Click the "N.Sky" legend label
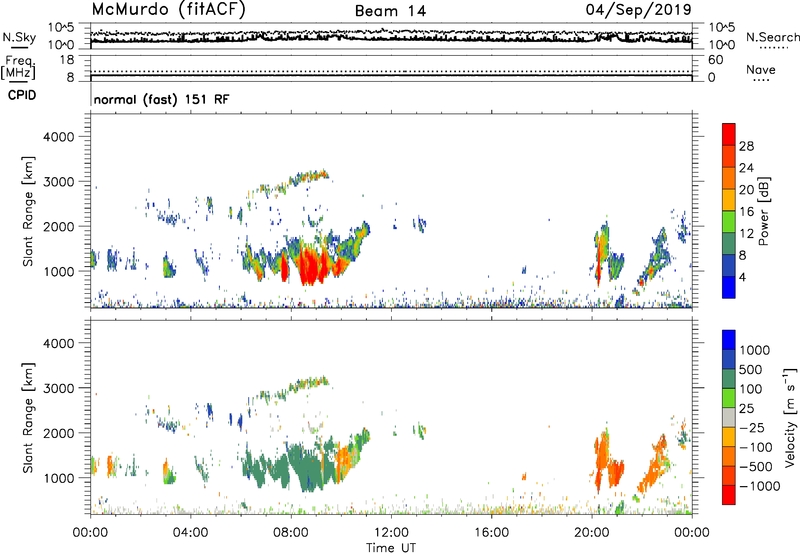 pyautogui.click(x=19, y=37)
